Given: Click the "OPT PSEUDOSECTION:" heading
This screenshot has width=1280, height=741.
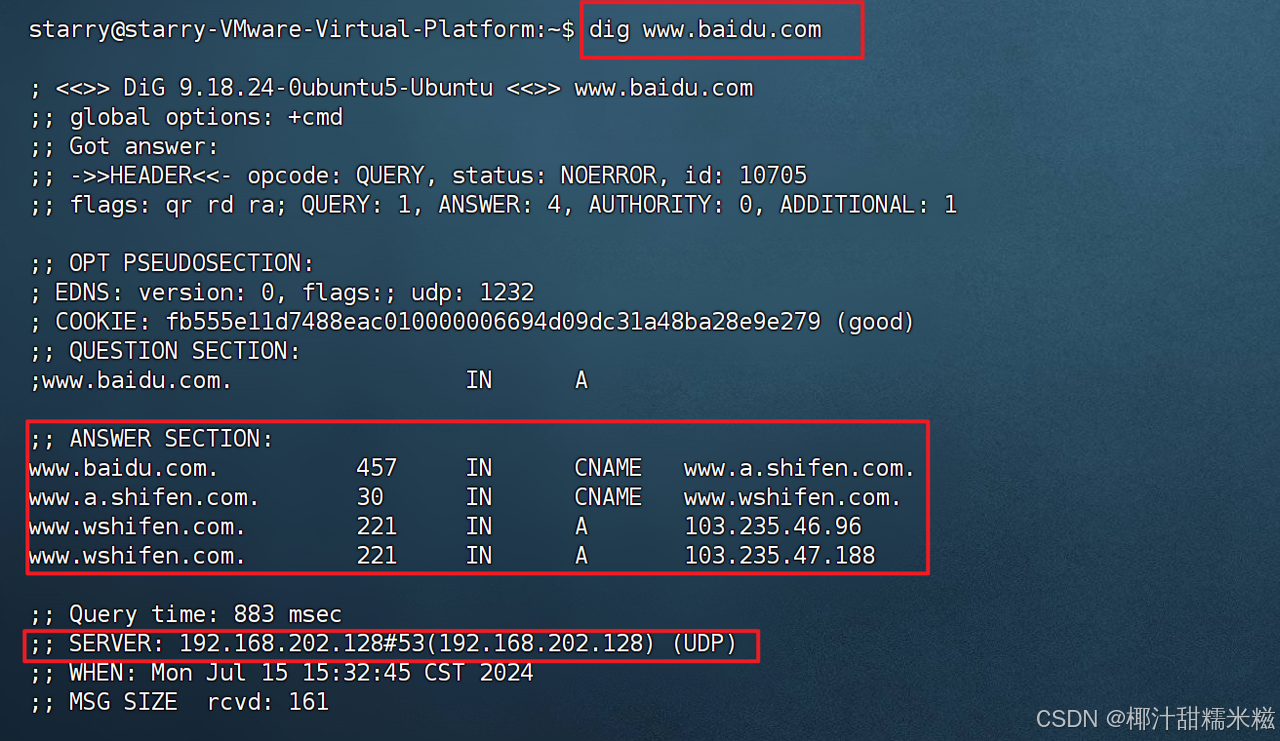Looking at the screenshot, I should (172, 264).
